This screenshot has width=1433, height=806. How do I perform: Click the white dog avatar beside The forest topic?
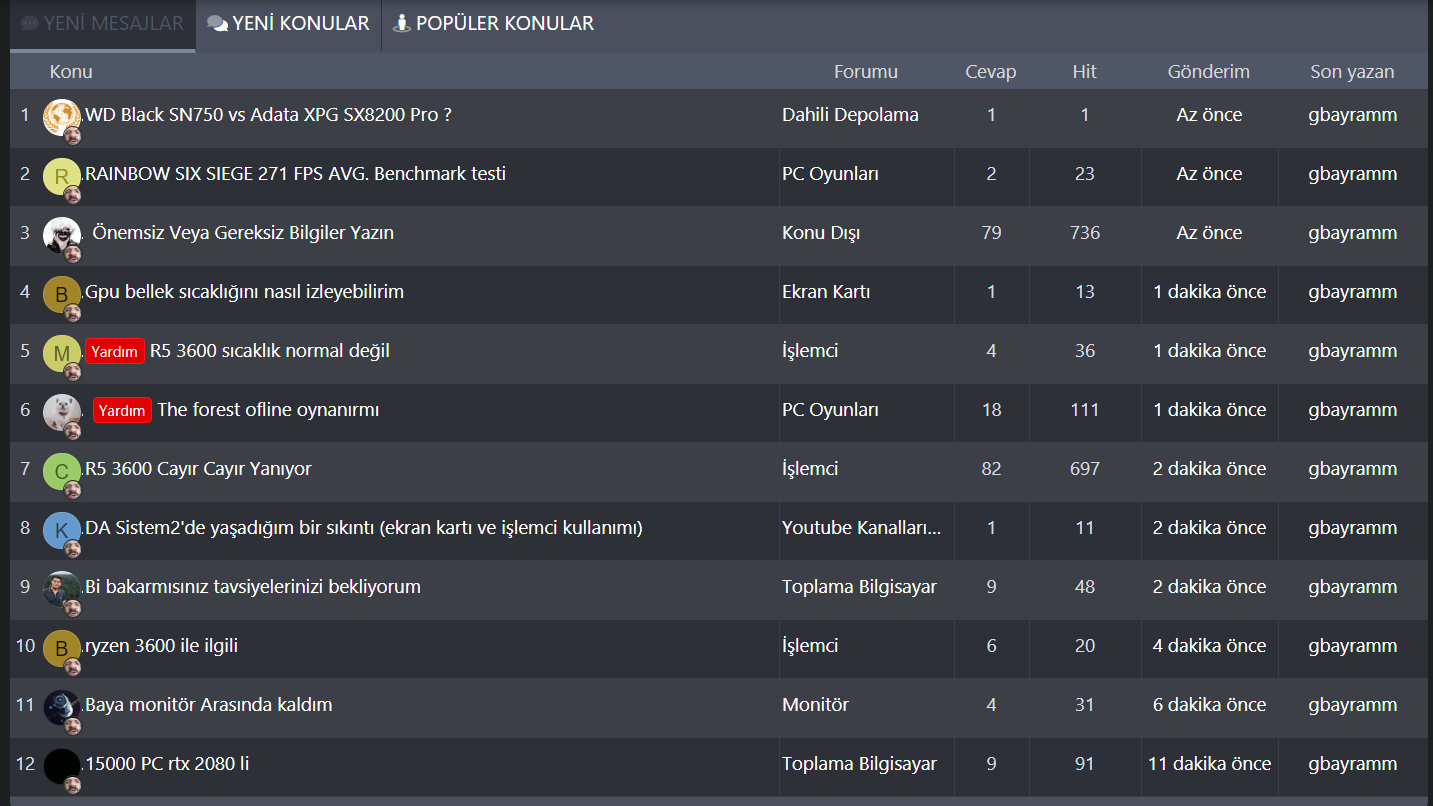(61, 412)
